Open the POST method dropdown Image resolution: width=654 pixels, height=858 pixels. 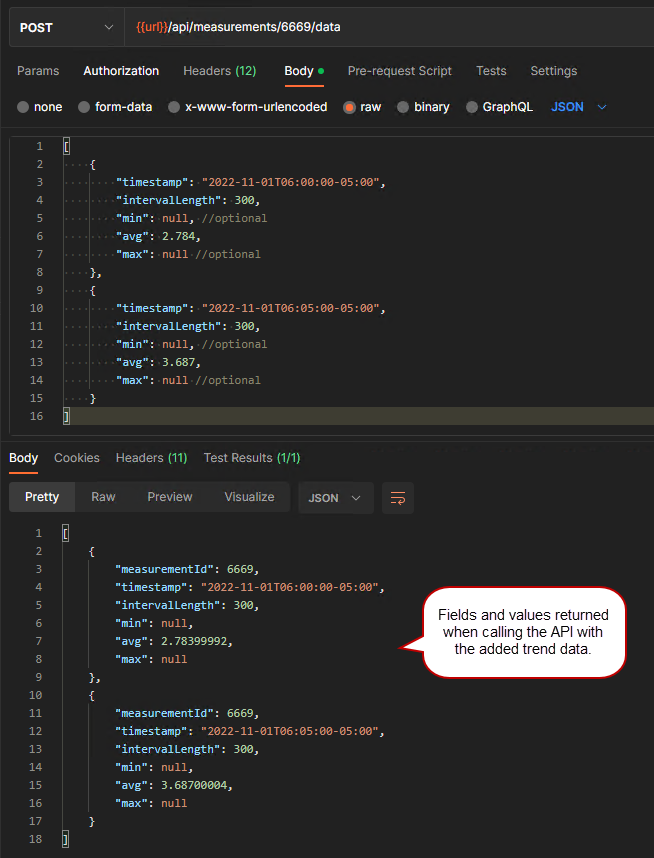65,27
